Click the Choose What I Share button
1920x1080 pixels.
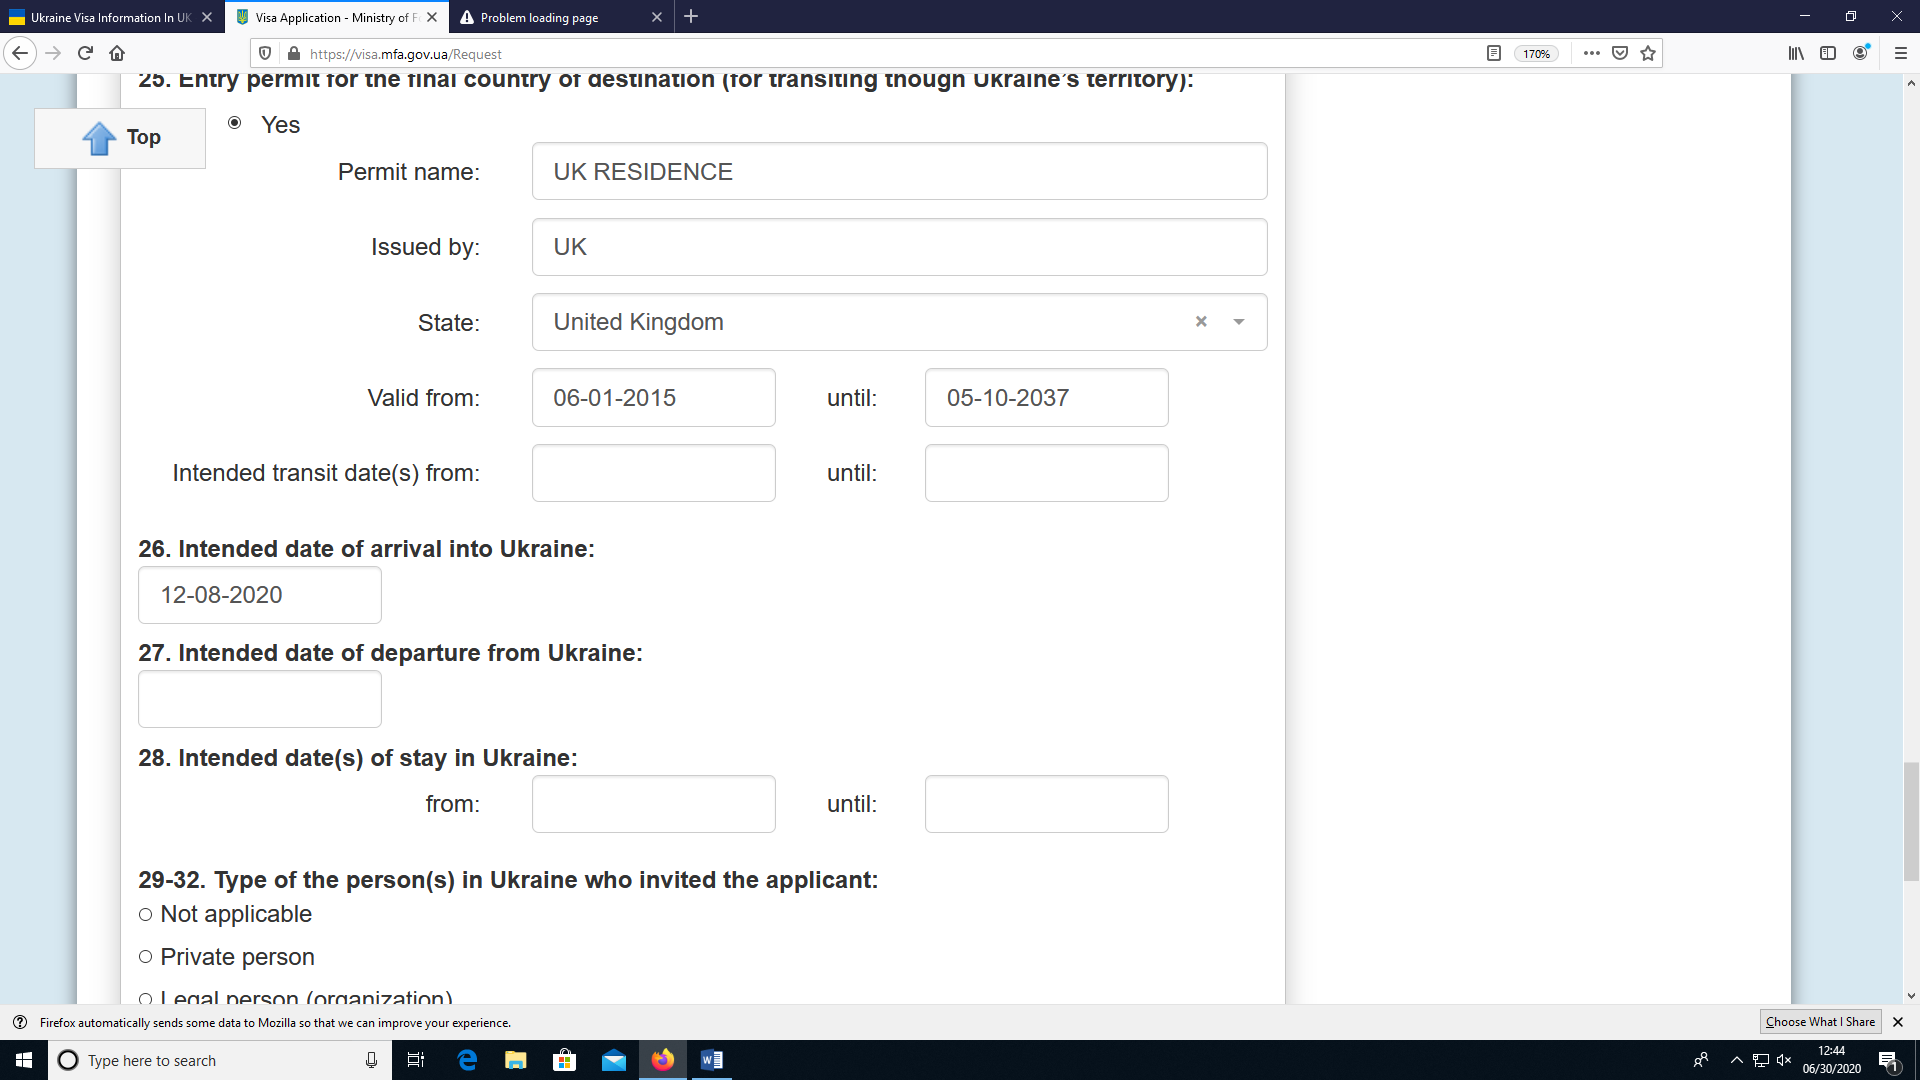1820,1022
